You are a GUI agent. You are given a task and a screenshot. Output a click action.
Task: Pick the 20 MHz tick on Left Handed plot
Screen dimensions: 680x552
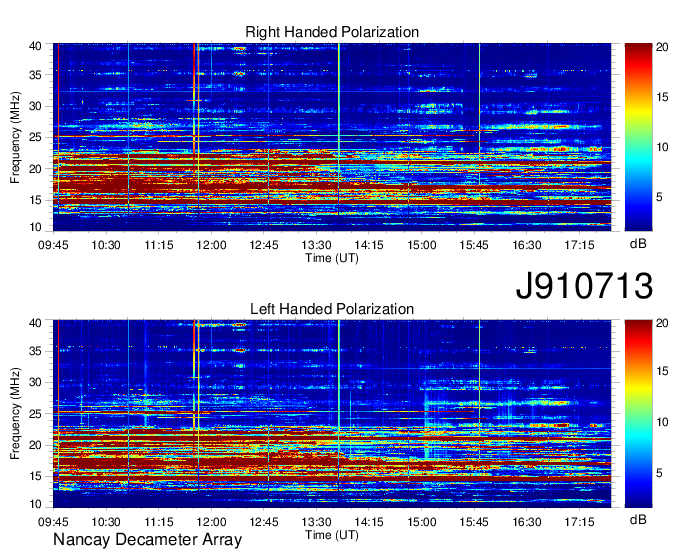click(35, 445)
